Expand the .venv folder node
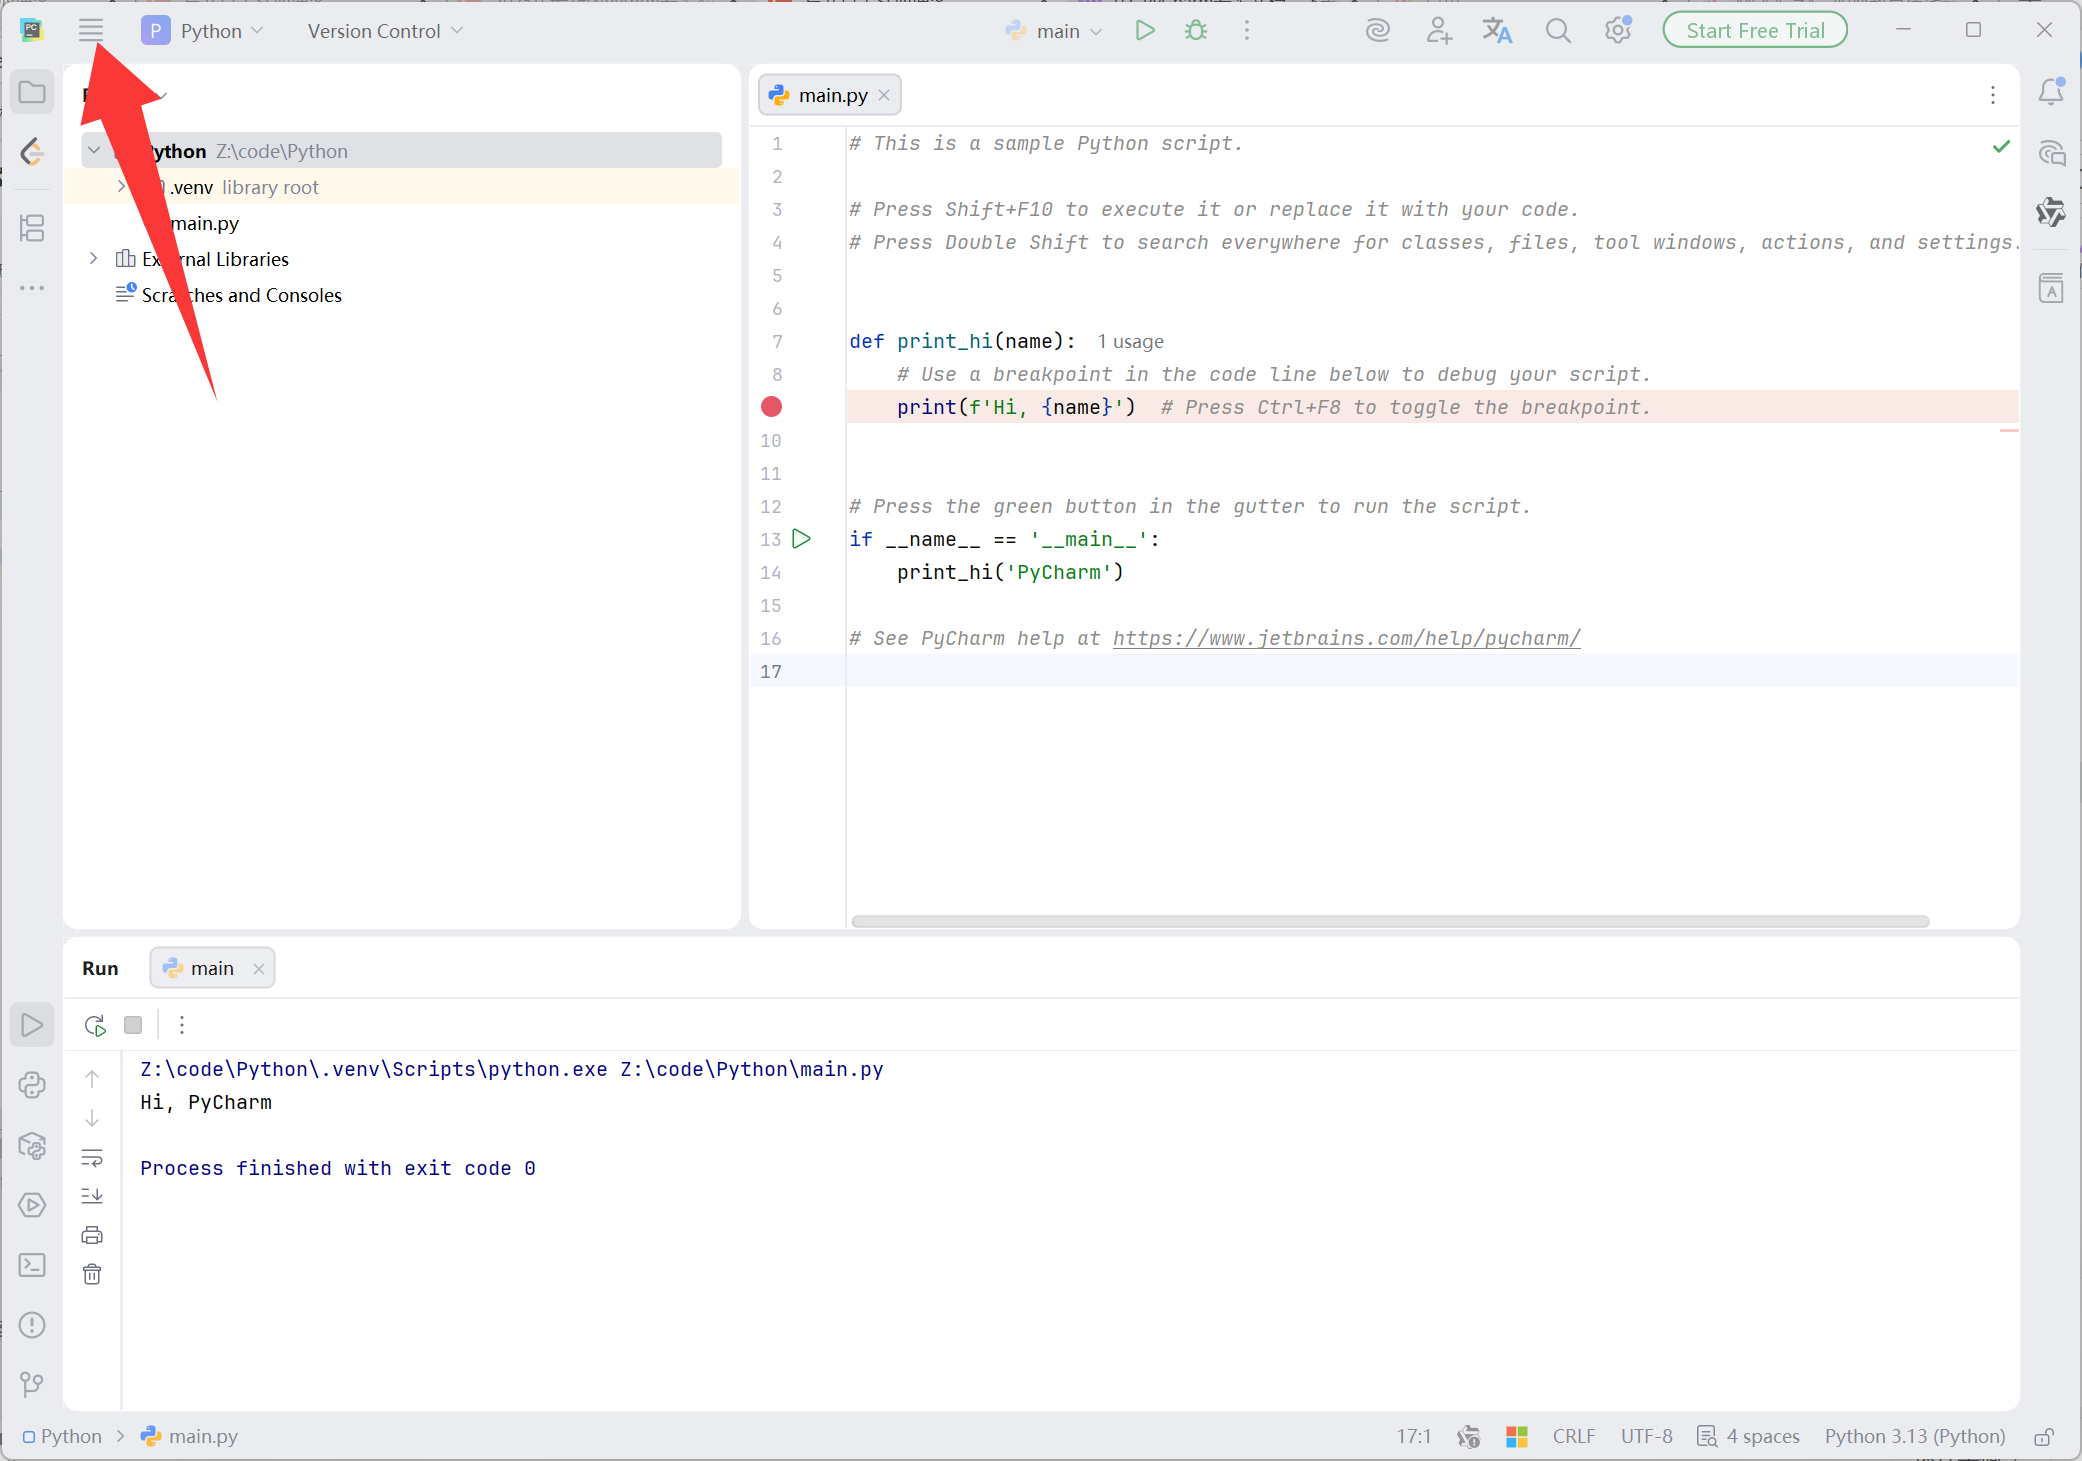Viewport: 2082px width, 1461px height. click(x=122, y=187)
